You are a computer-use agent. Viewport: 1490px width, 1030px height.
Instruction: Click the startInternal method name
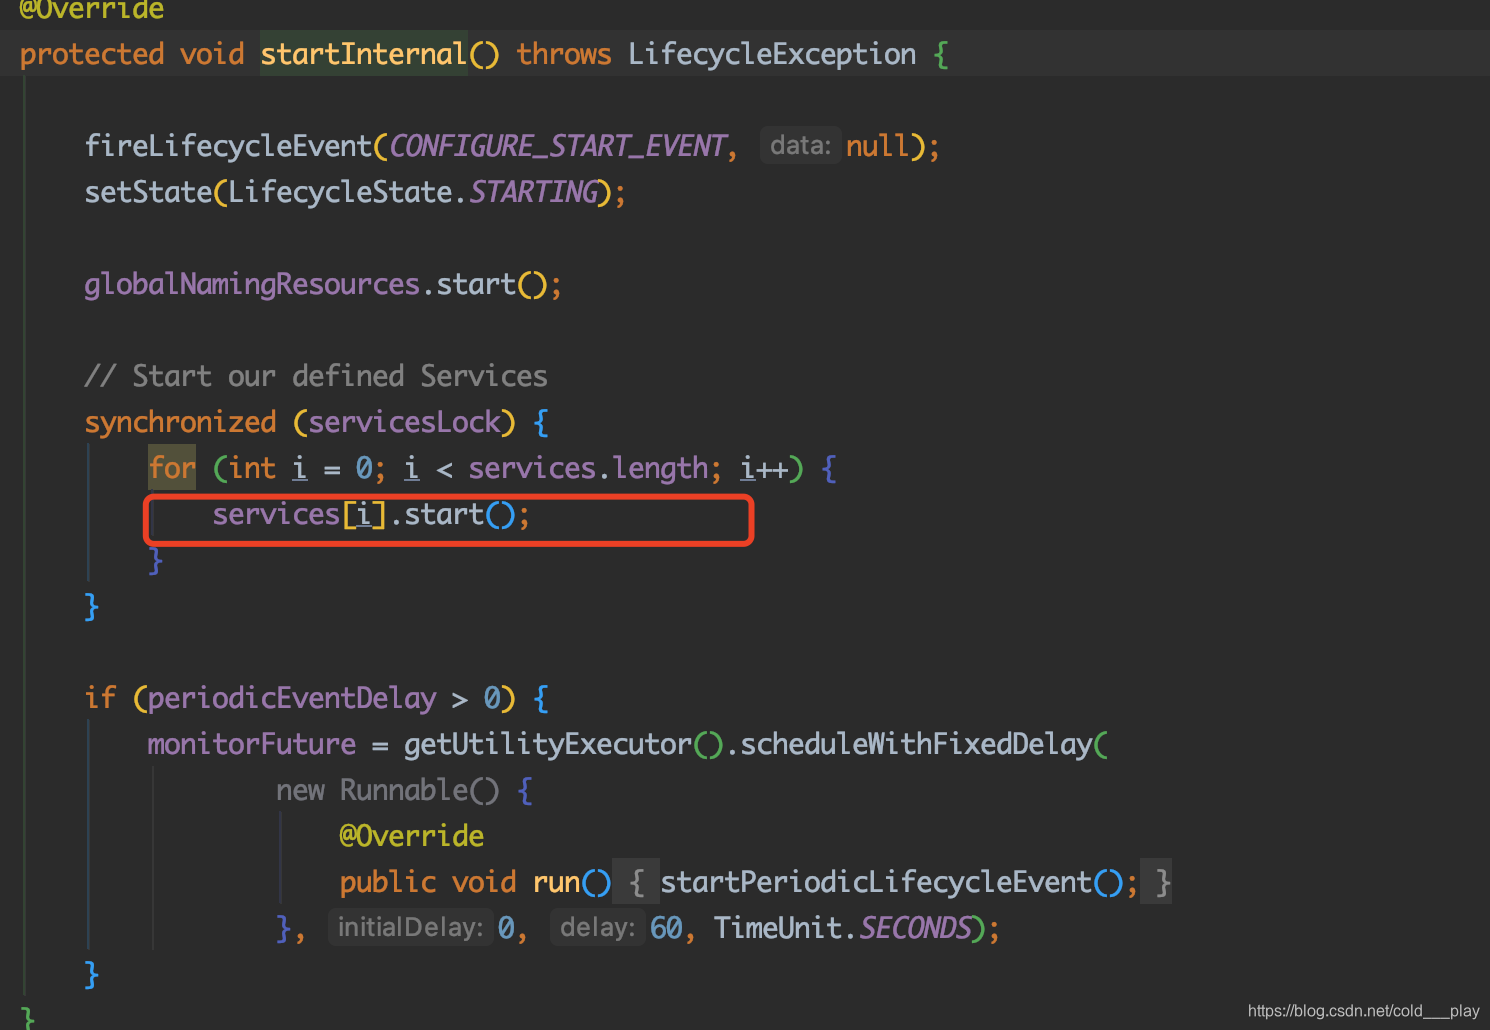point(363,54)
